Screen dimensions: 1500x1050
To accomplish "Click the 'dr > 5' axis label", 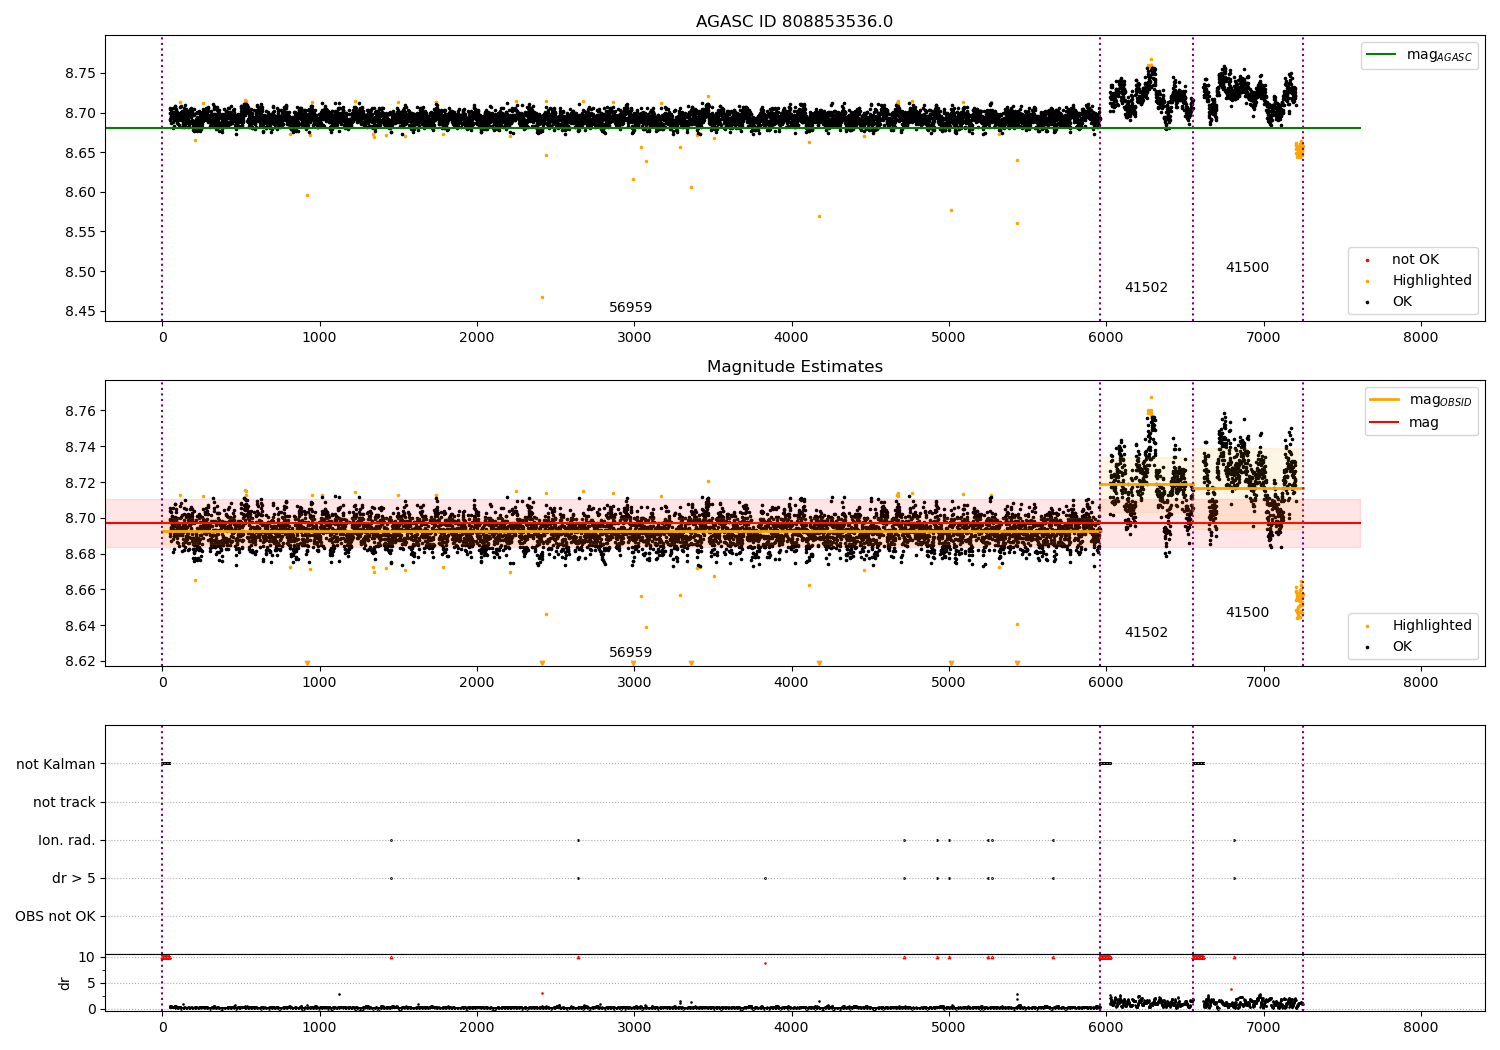I will pyautogui.click(x=74, y=879).
